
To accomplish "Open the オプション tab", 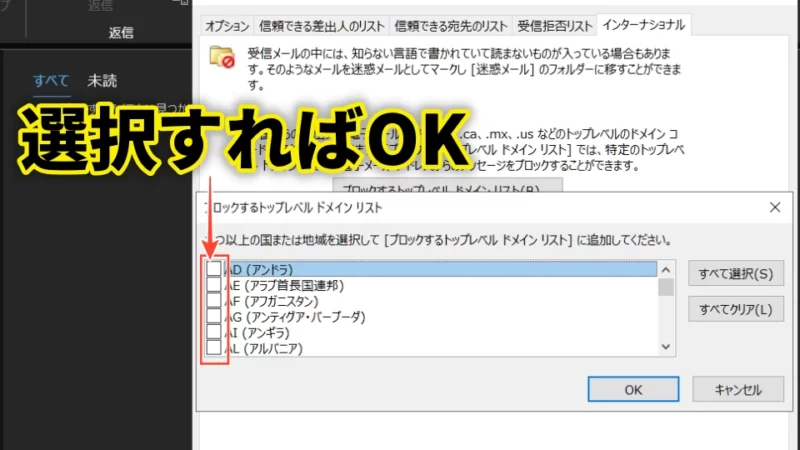I will [227, 26].
